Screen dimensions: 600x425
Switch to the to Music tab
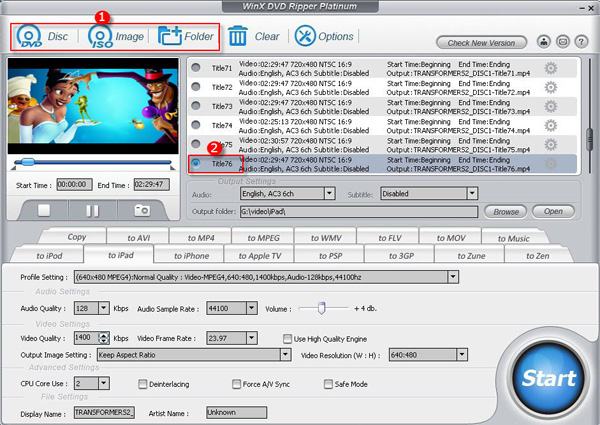[x=514, y=238]
